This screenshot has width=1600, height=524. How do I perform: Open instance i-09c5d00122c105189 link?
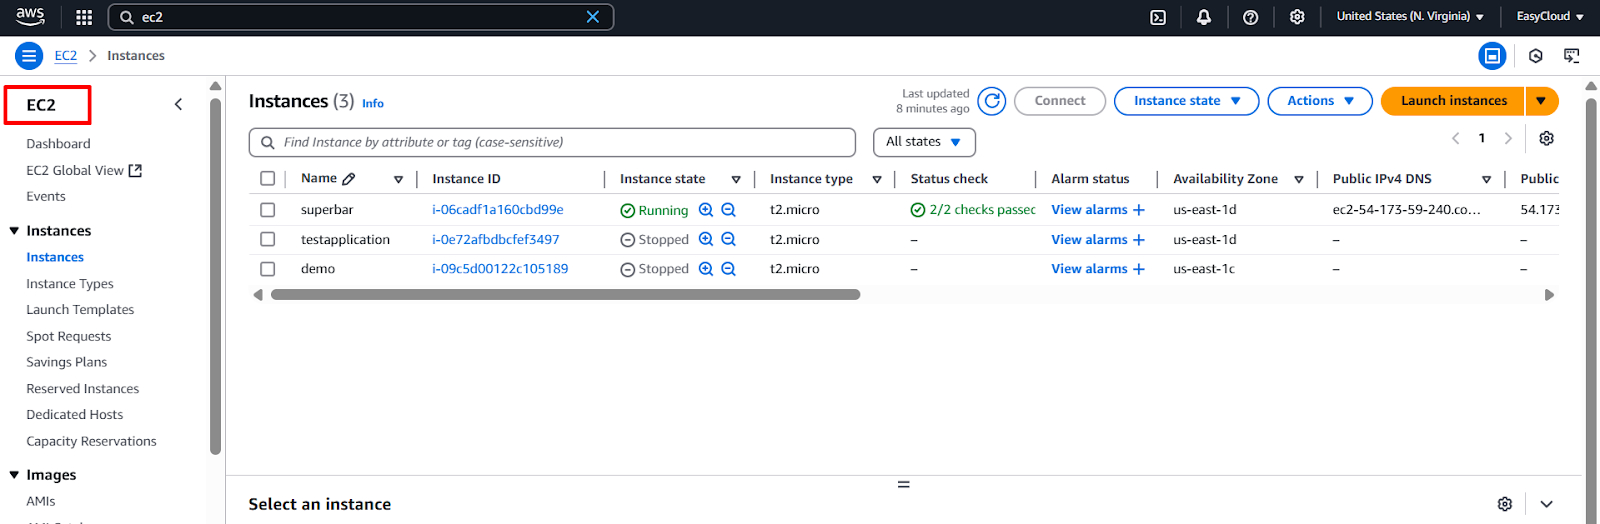point(500,269)
